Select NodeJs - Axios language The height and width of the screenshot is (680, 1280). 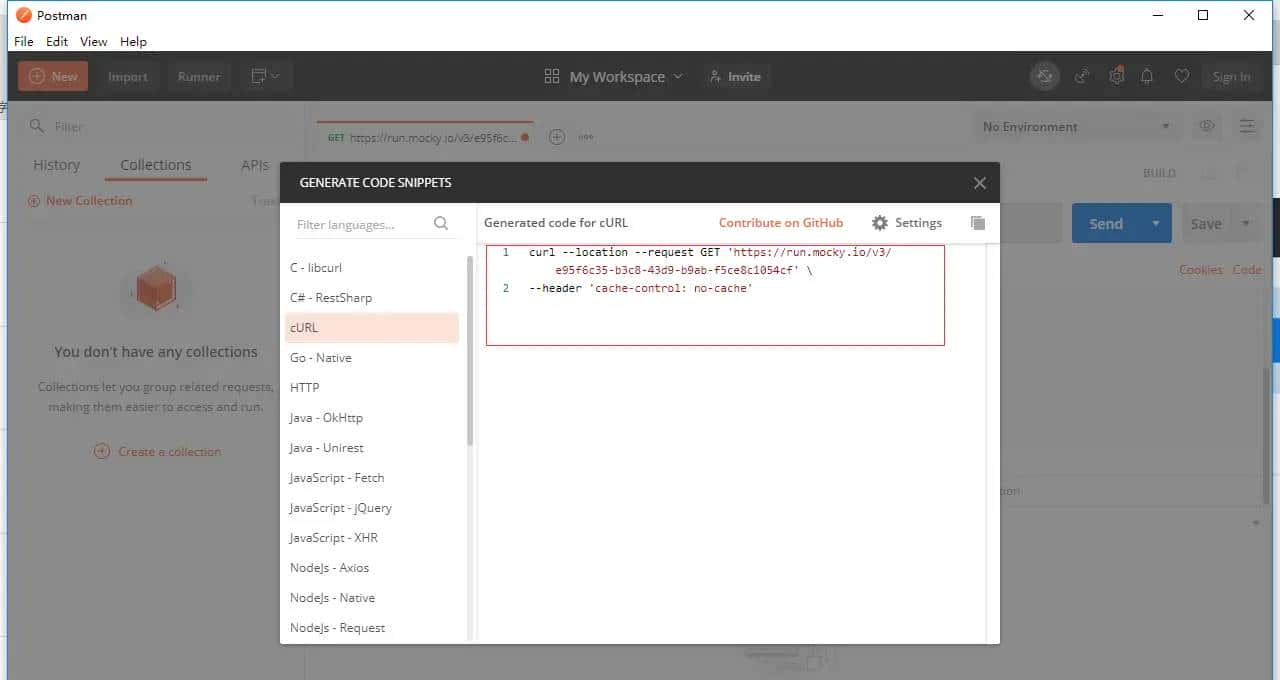click(x=372, y=568)
